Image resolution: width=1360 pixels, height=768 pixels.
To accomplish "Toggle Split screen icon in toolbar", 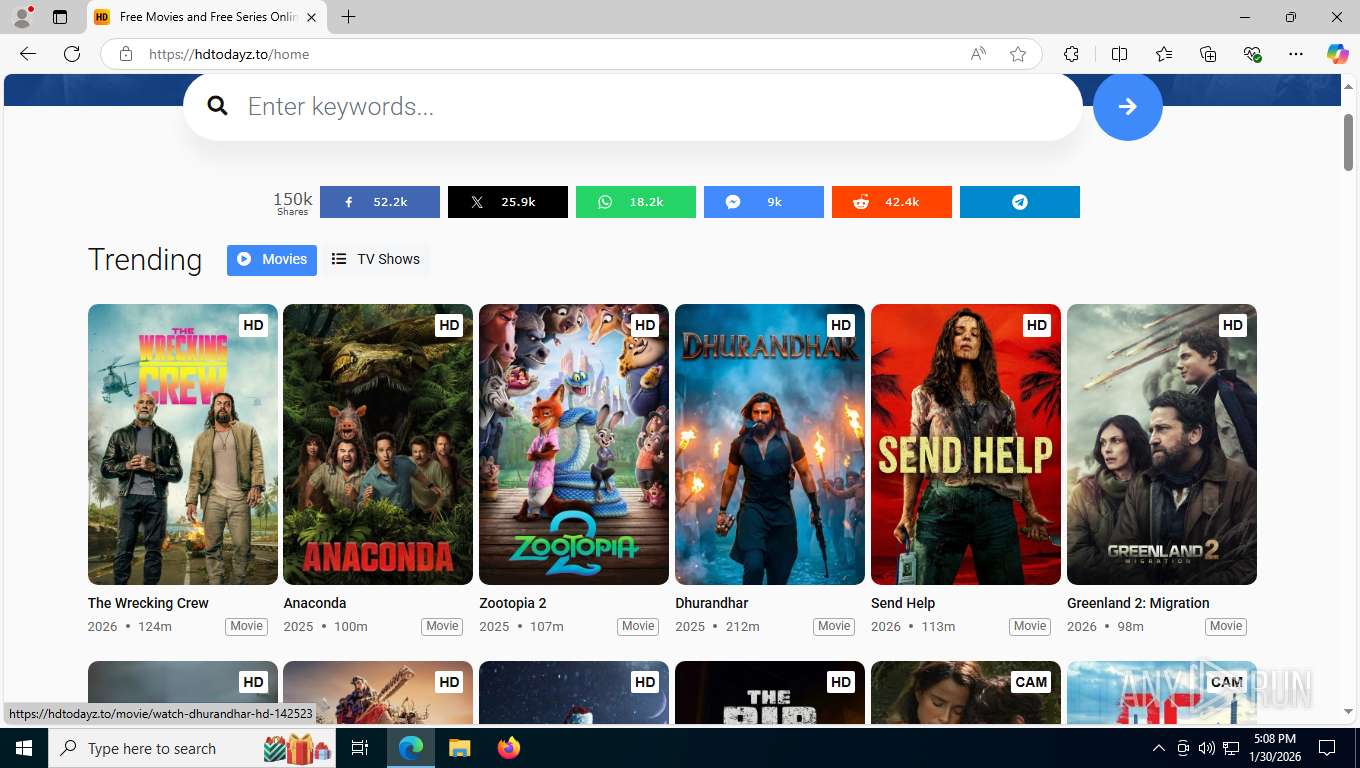I will 1119,54.
